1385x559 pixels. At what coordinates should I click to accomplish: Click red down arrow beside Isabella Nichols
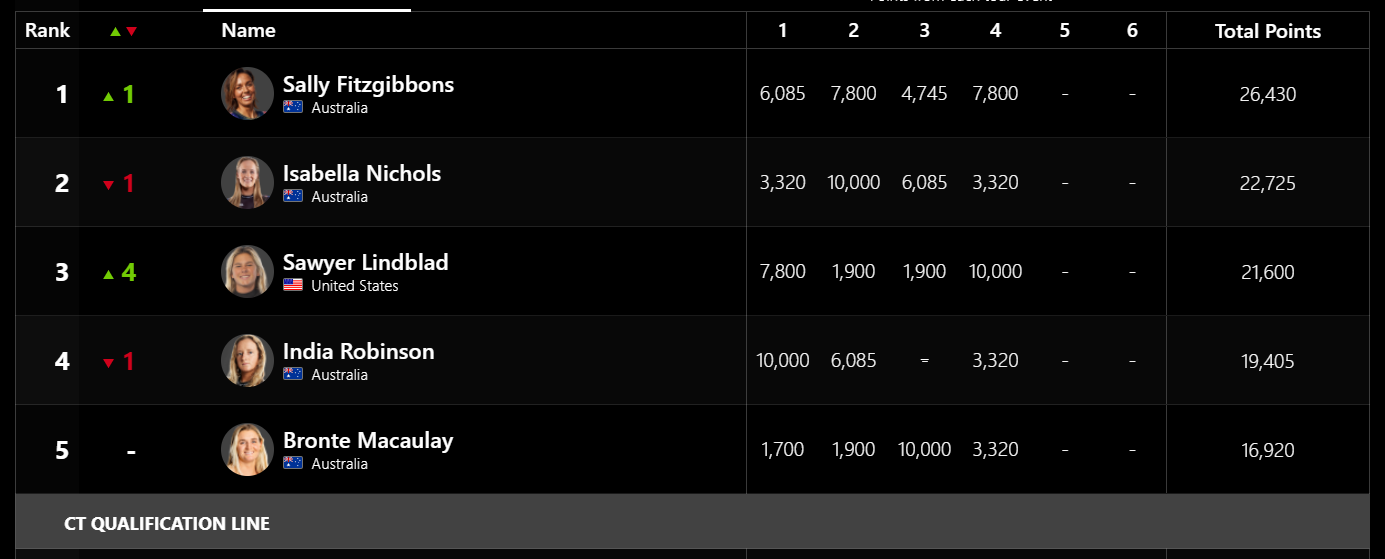point(109,185)
